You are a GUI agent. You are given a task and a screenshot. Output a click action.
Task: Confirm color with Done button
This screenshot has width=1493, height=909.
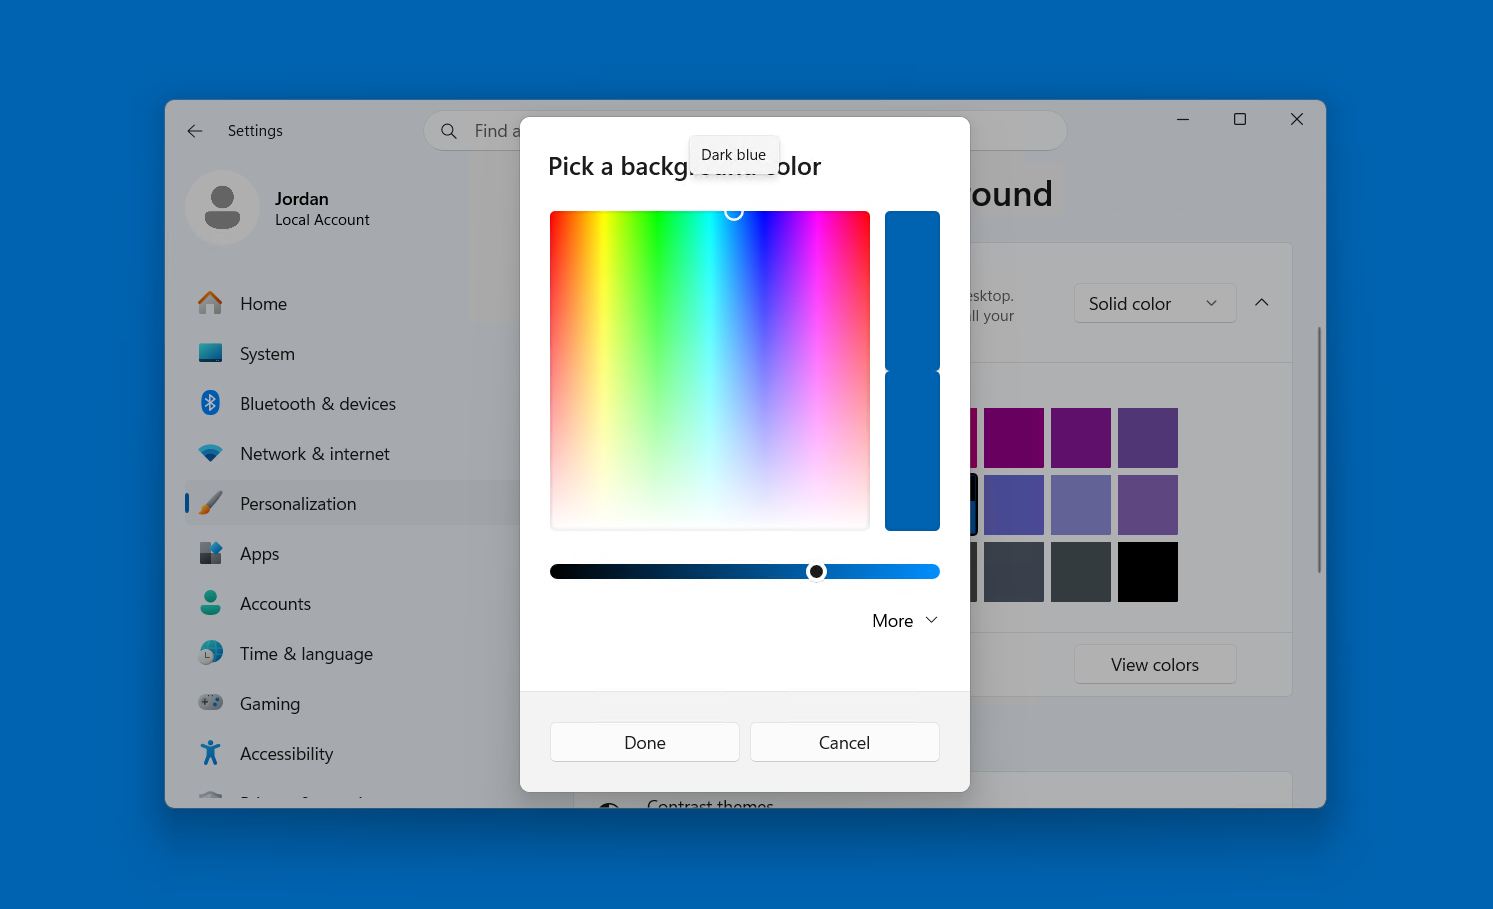[x=645, y=742]
